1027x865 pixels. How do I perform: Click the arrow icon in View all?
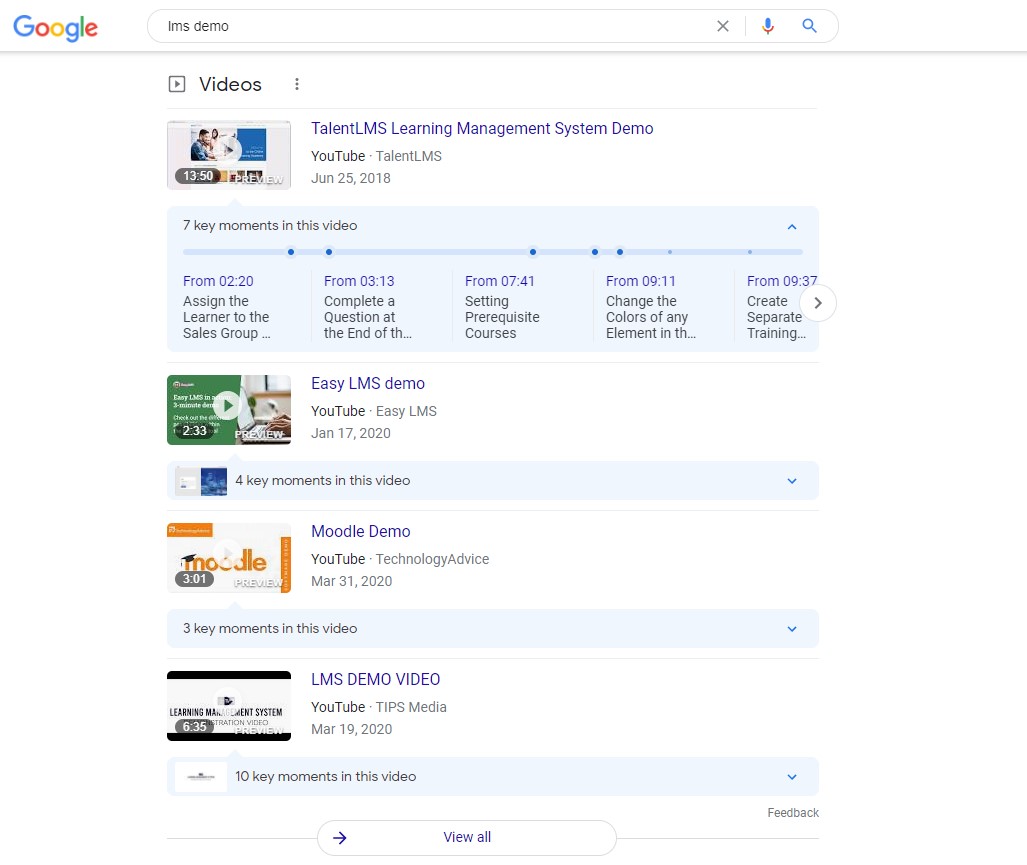pos(339,837)
